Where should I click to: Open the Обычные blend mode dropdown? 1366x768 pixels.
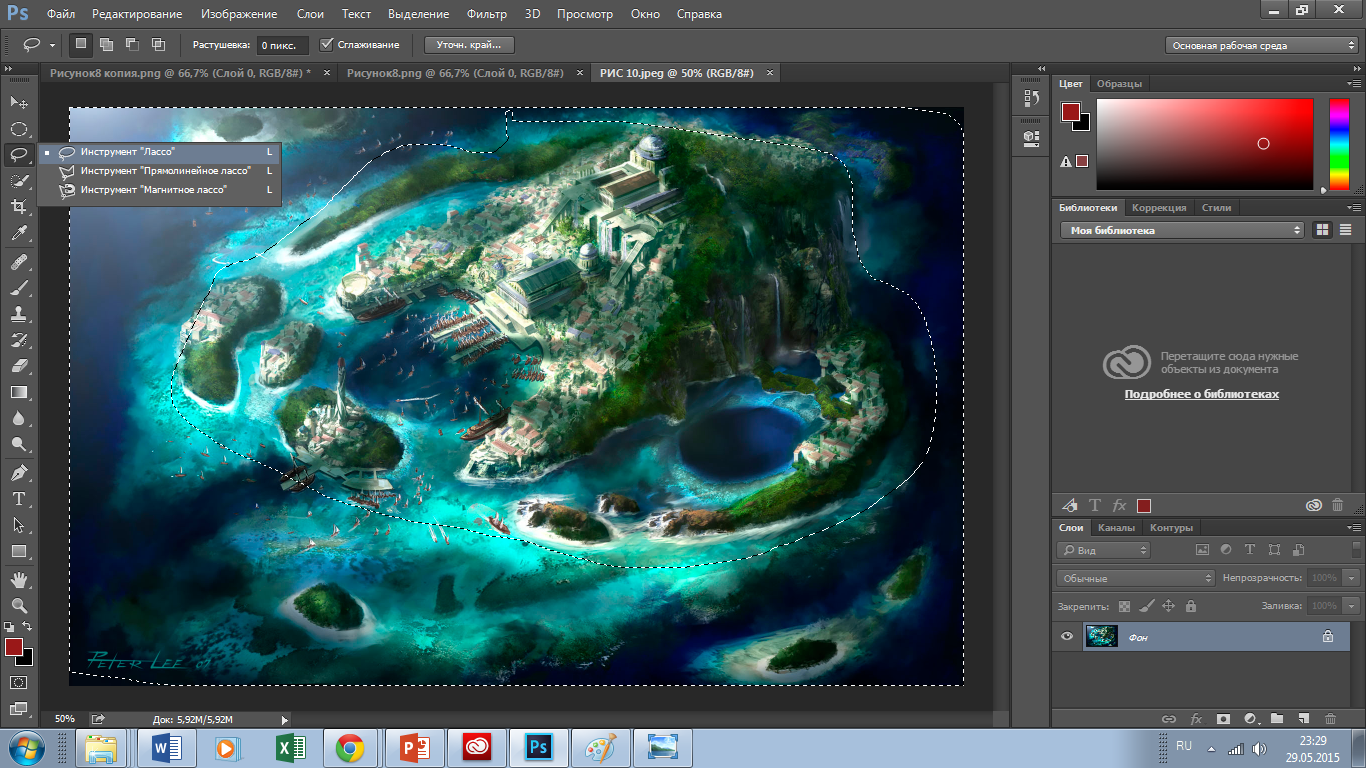click(x=1135, y=578)
